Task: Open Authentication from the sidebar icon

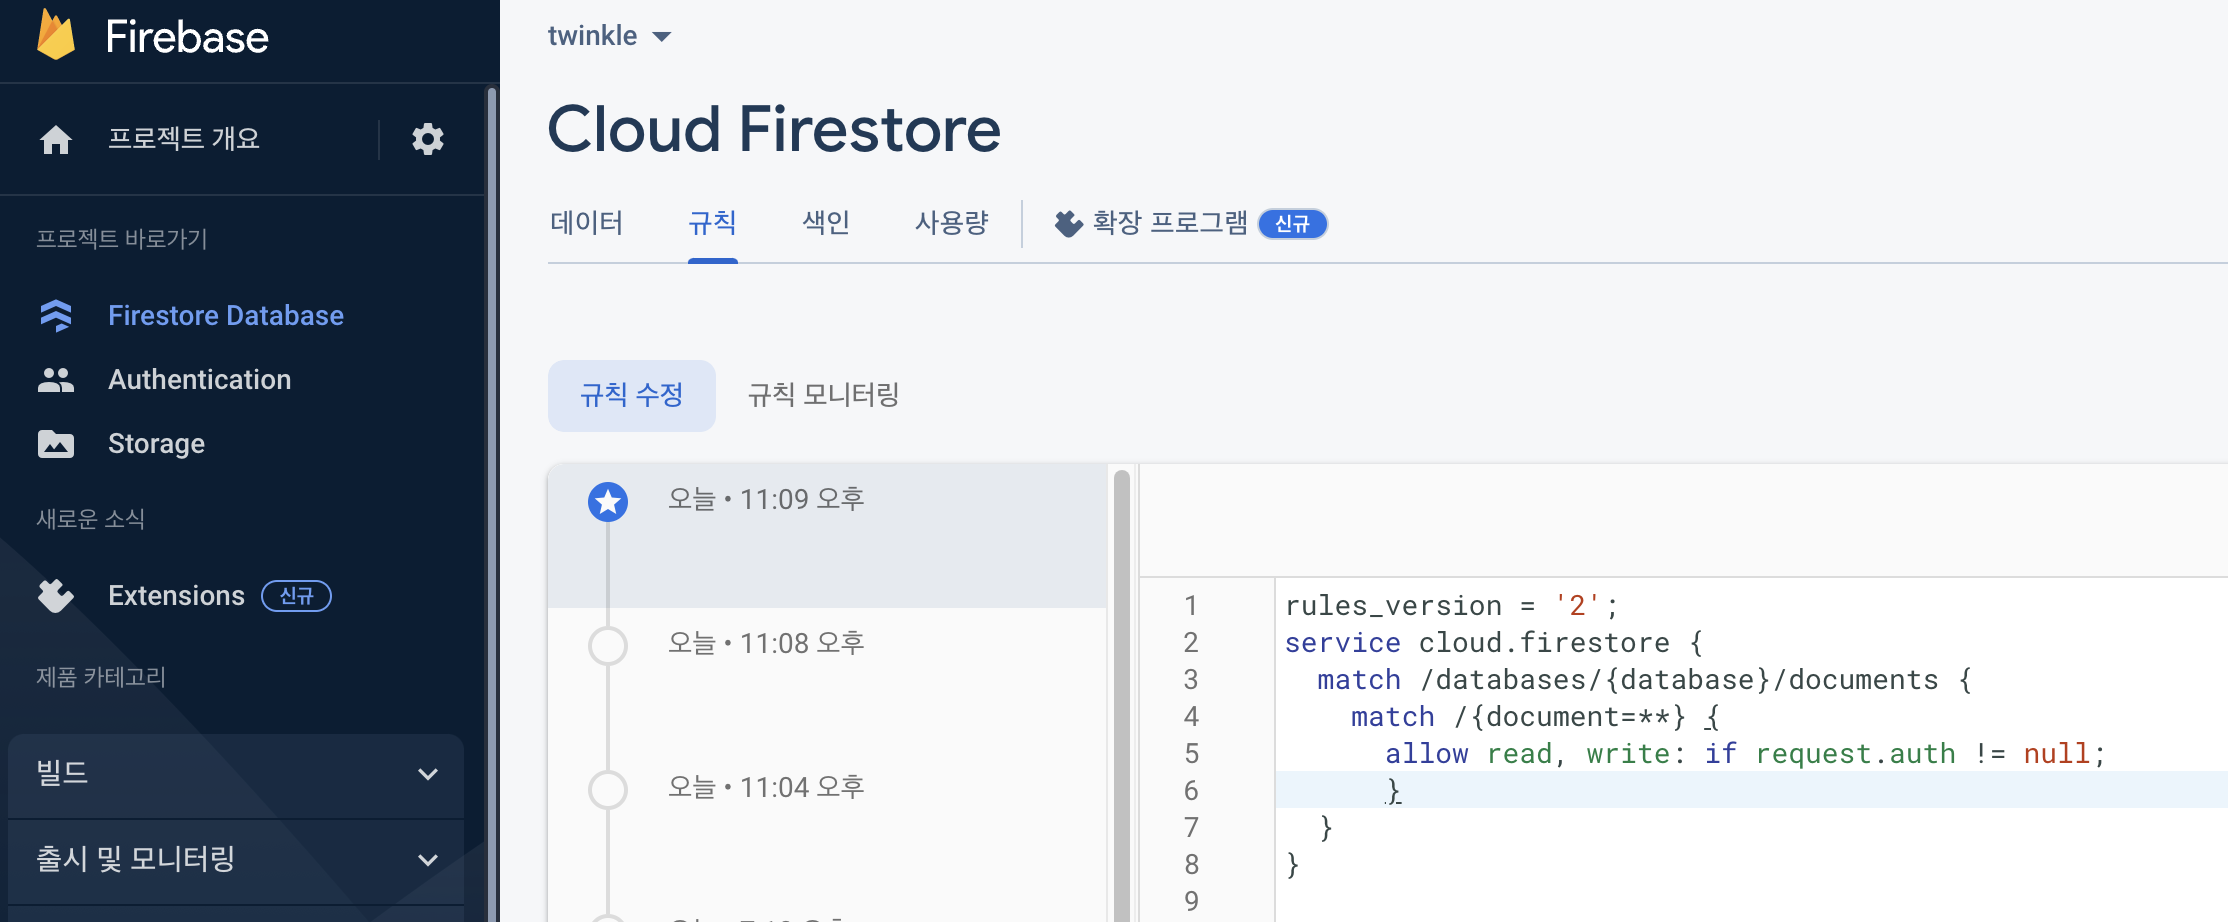Action: click(56, 379)
